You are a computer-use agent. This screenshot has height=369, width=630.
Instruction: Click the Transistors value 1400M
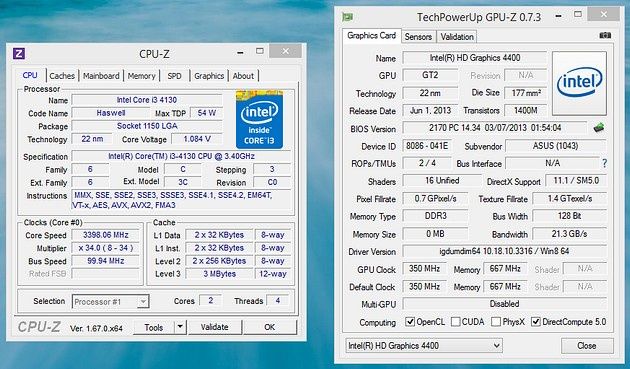pyautogui.click(x=526, y=111)
